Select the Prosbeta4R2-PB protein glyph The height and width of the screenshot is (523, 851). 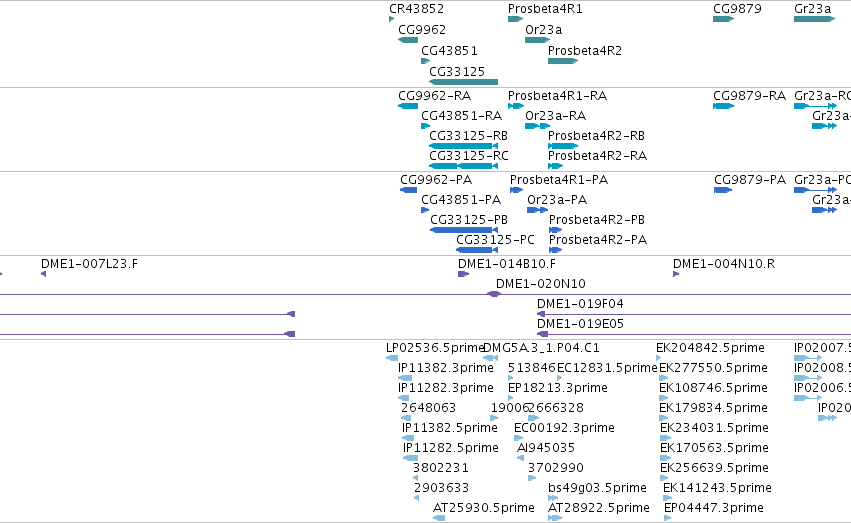coord(555,231)
